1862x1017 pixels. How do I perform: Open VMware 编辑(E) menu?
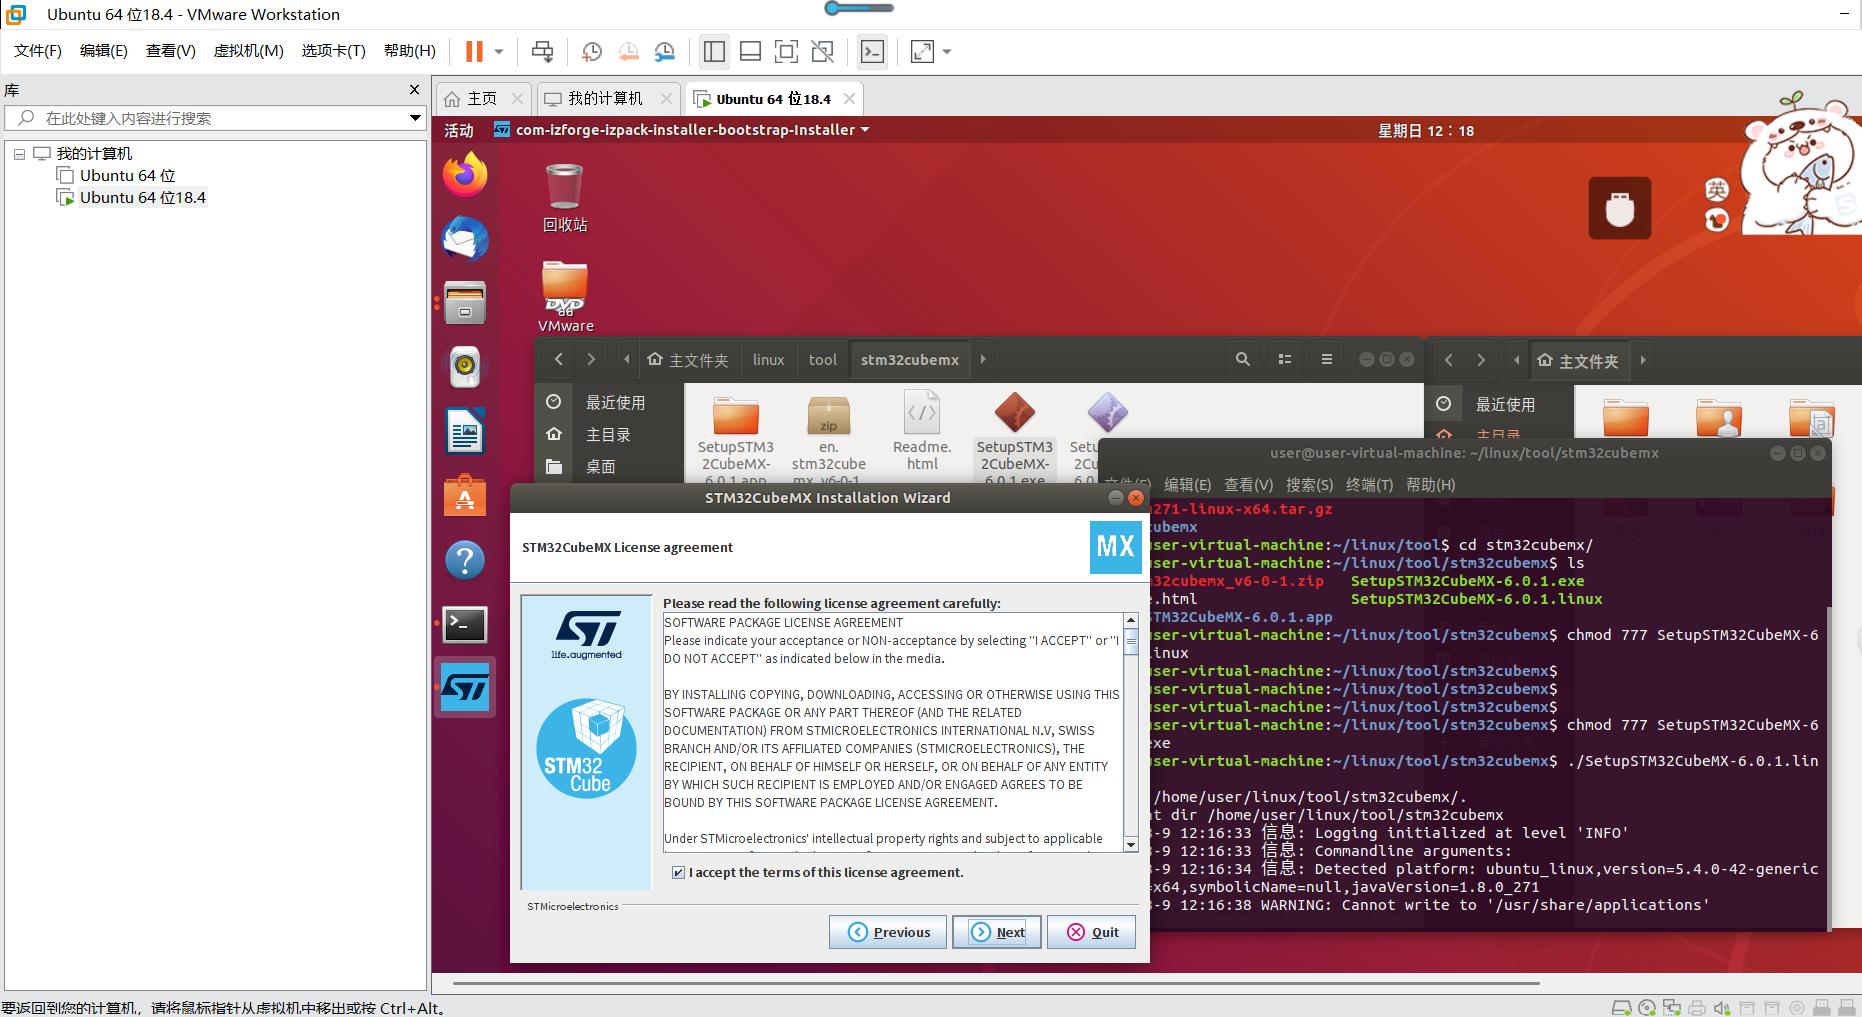point(104,51)
